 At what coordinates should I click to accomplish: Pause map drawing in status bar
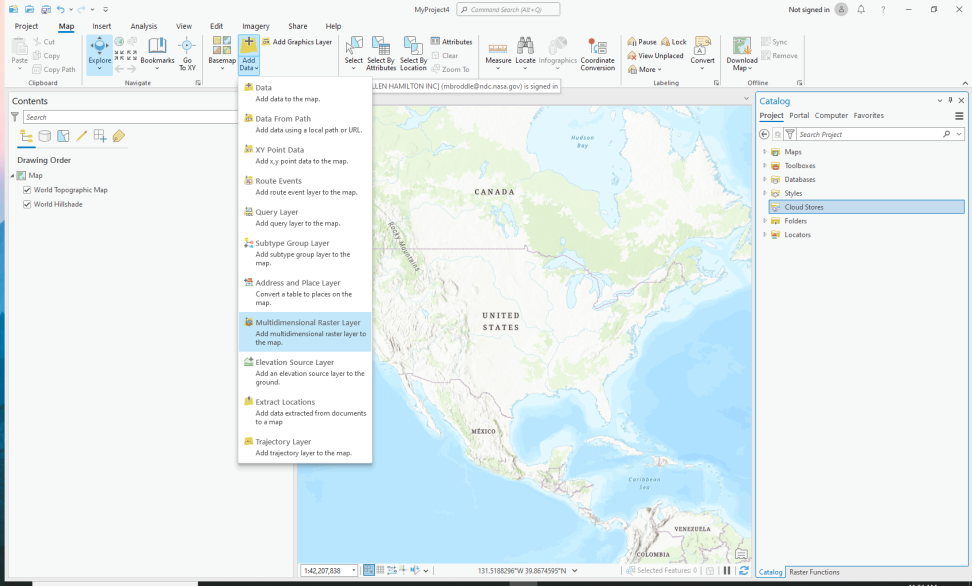(727, 570)
